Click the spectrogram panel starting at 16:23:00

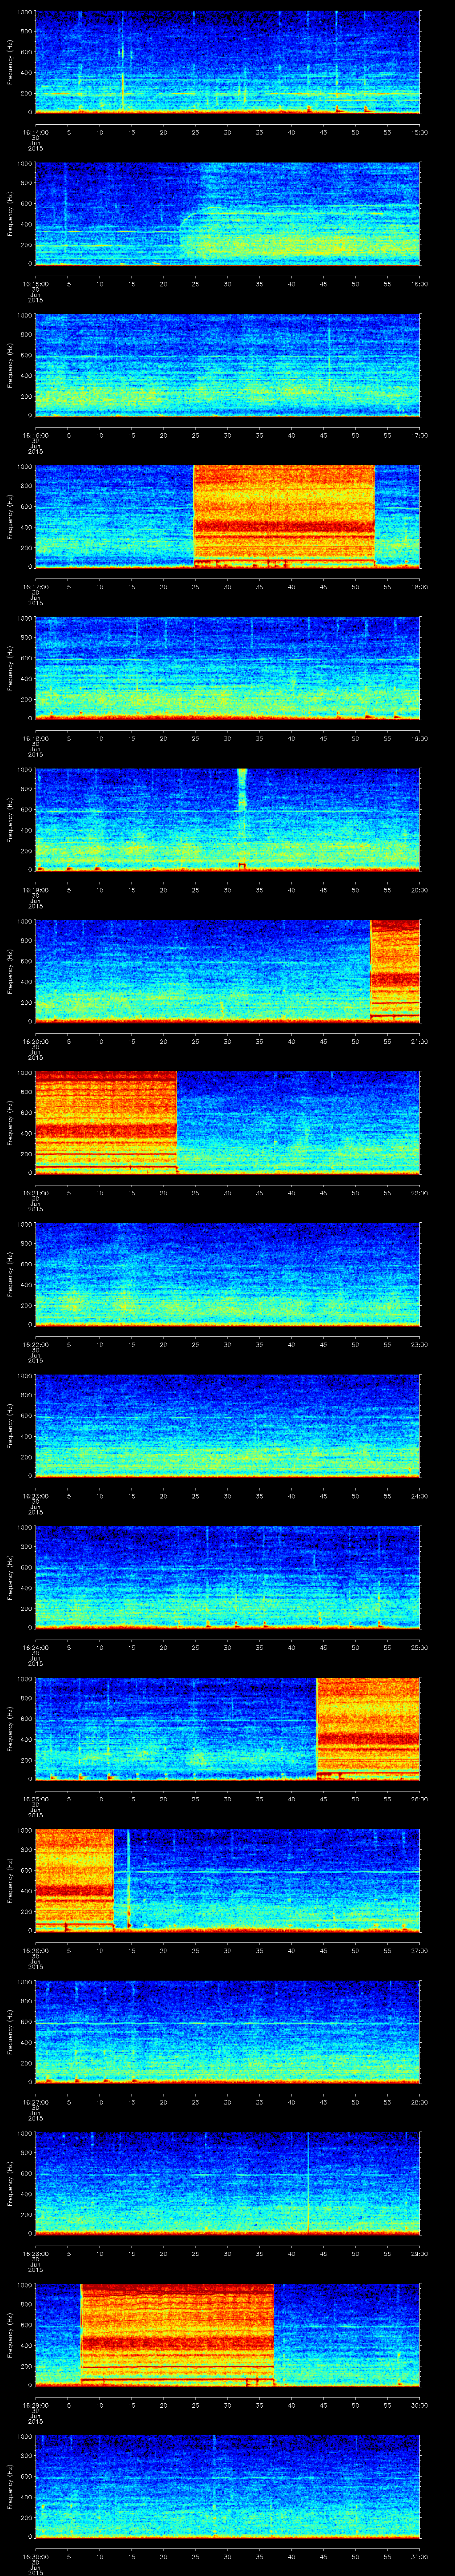tap(227, 1427)
